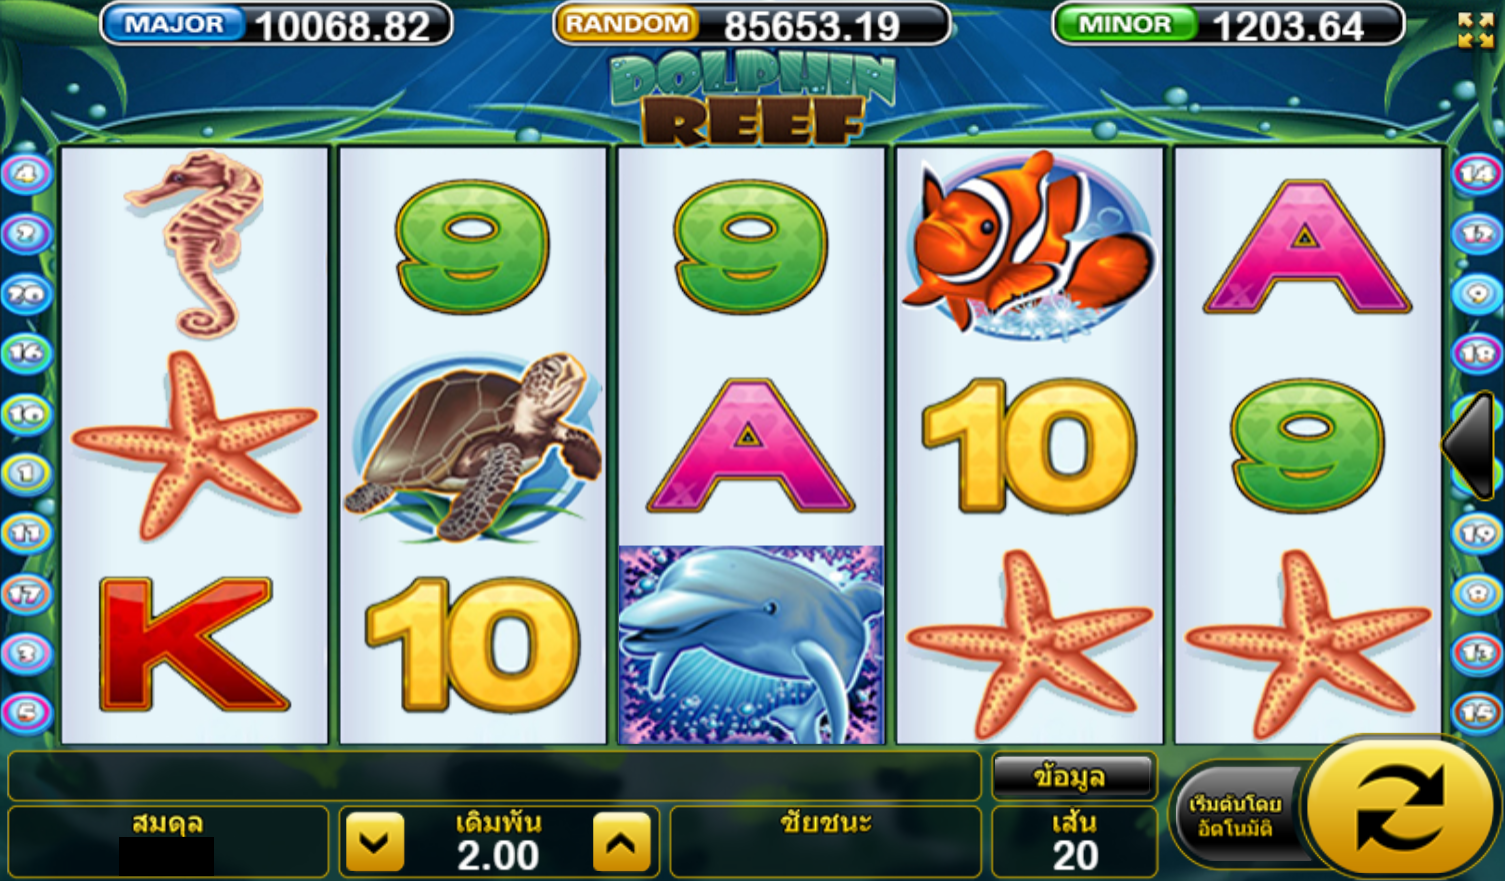Increase the bet with up chevron
The width and height of the screenshot is (1505, 881).
(621, 842)
